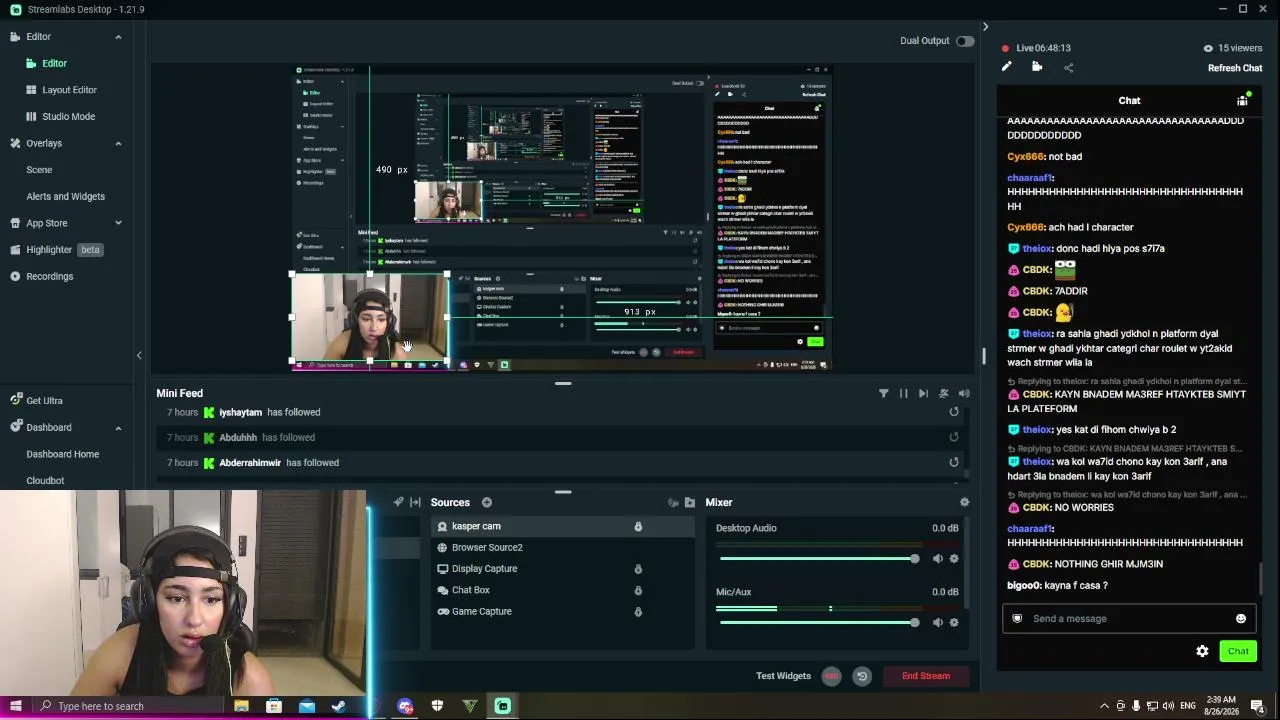This screenshot has width=1280, height=720.
Task: Open chat settings gear icon
Action: point(1202,651)
